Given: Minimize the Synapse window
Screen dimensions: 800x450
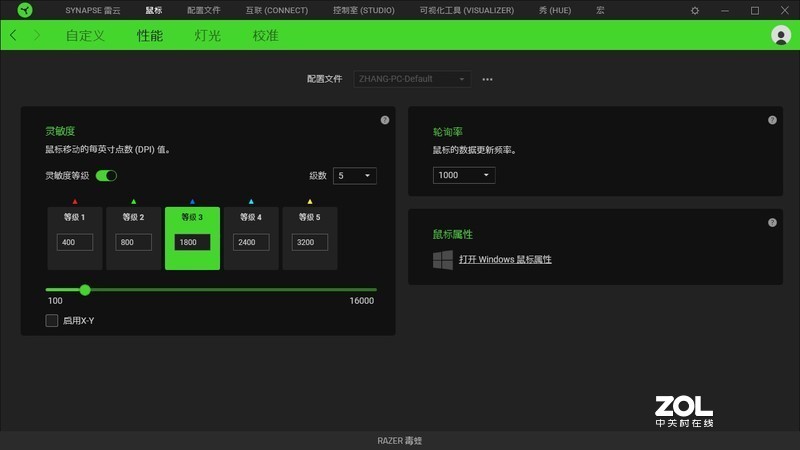Looking at the screenshot, I should pyautogui.click(x=724, y=10).
